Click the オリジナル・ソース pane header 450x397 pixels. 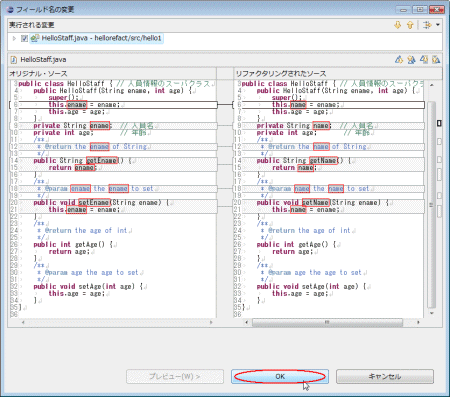[x=38, y=73]
